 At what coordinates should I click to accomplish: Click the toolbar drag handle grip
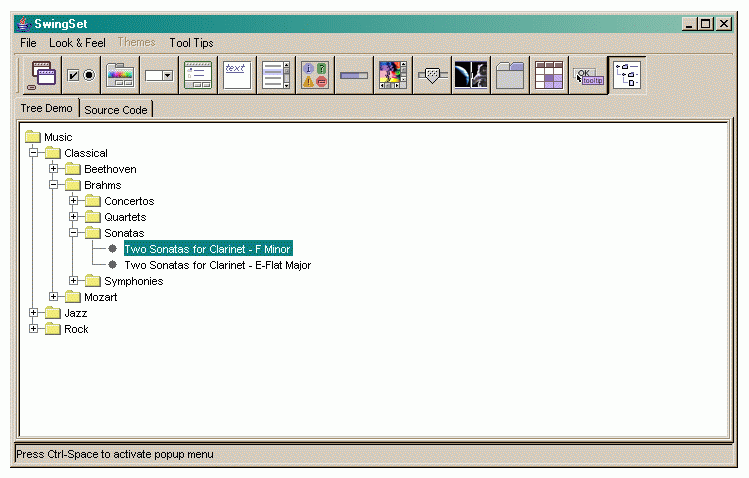(x=19, y=75)
